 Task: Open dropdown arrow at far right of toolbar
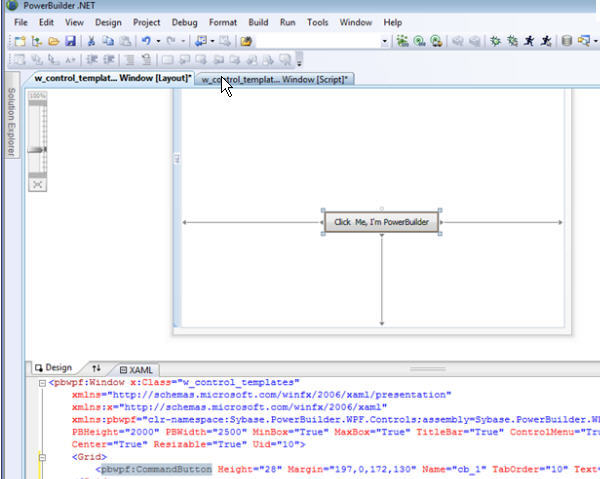[596, 41]
